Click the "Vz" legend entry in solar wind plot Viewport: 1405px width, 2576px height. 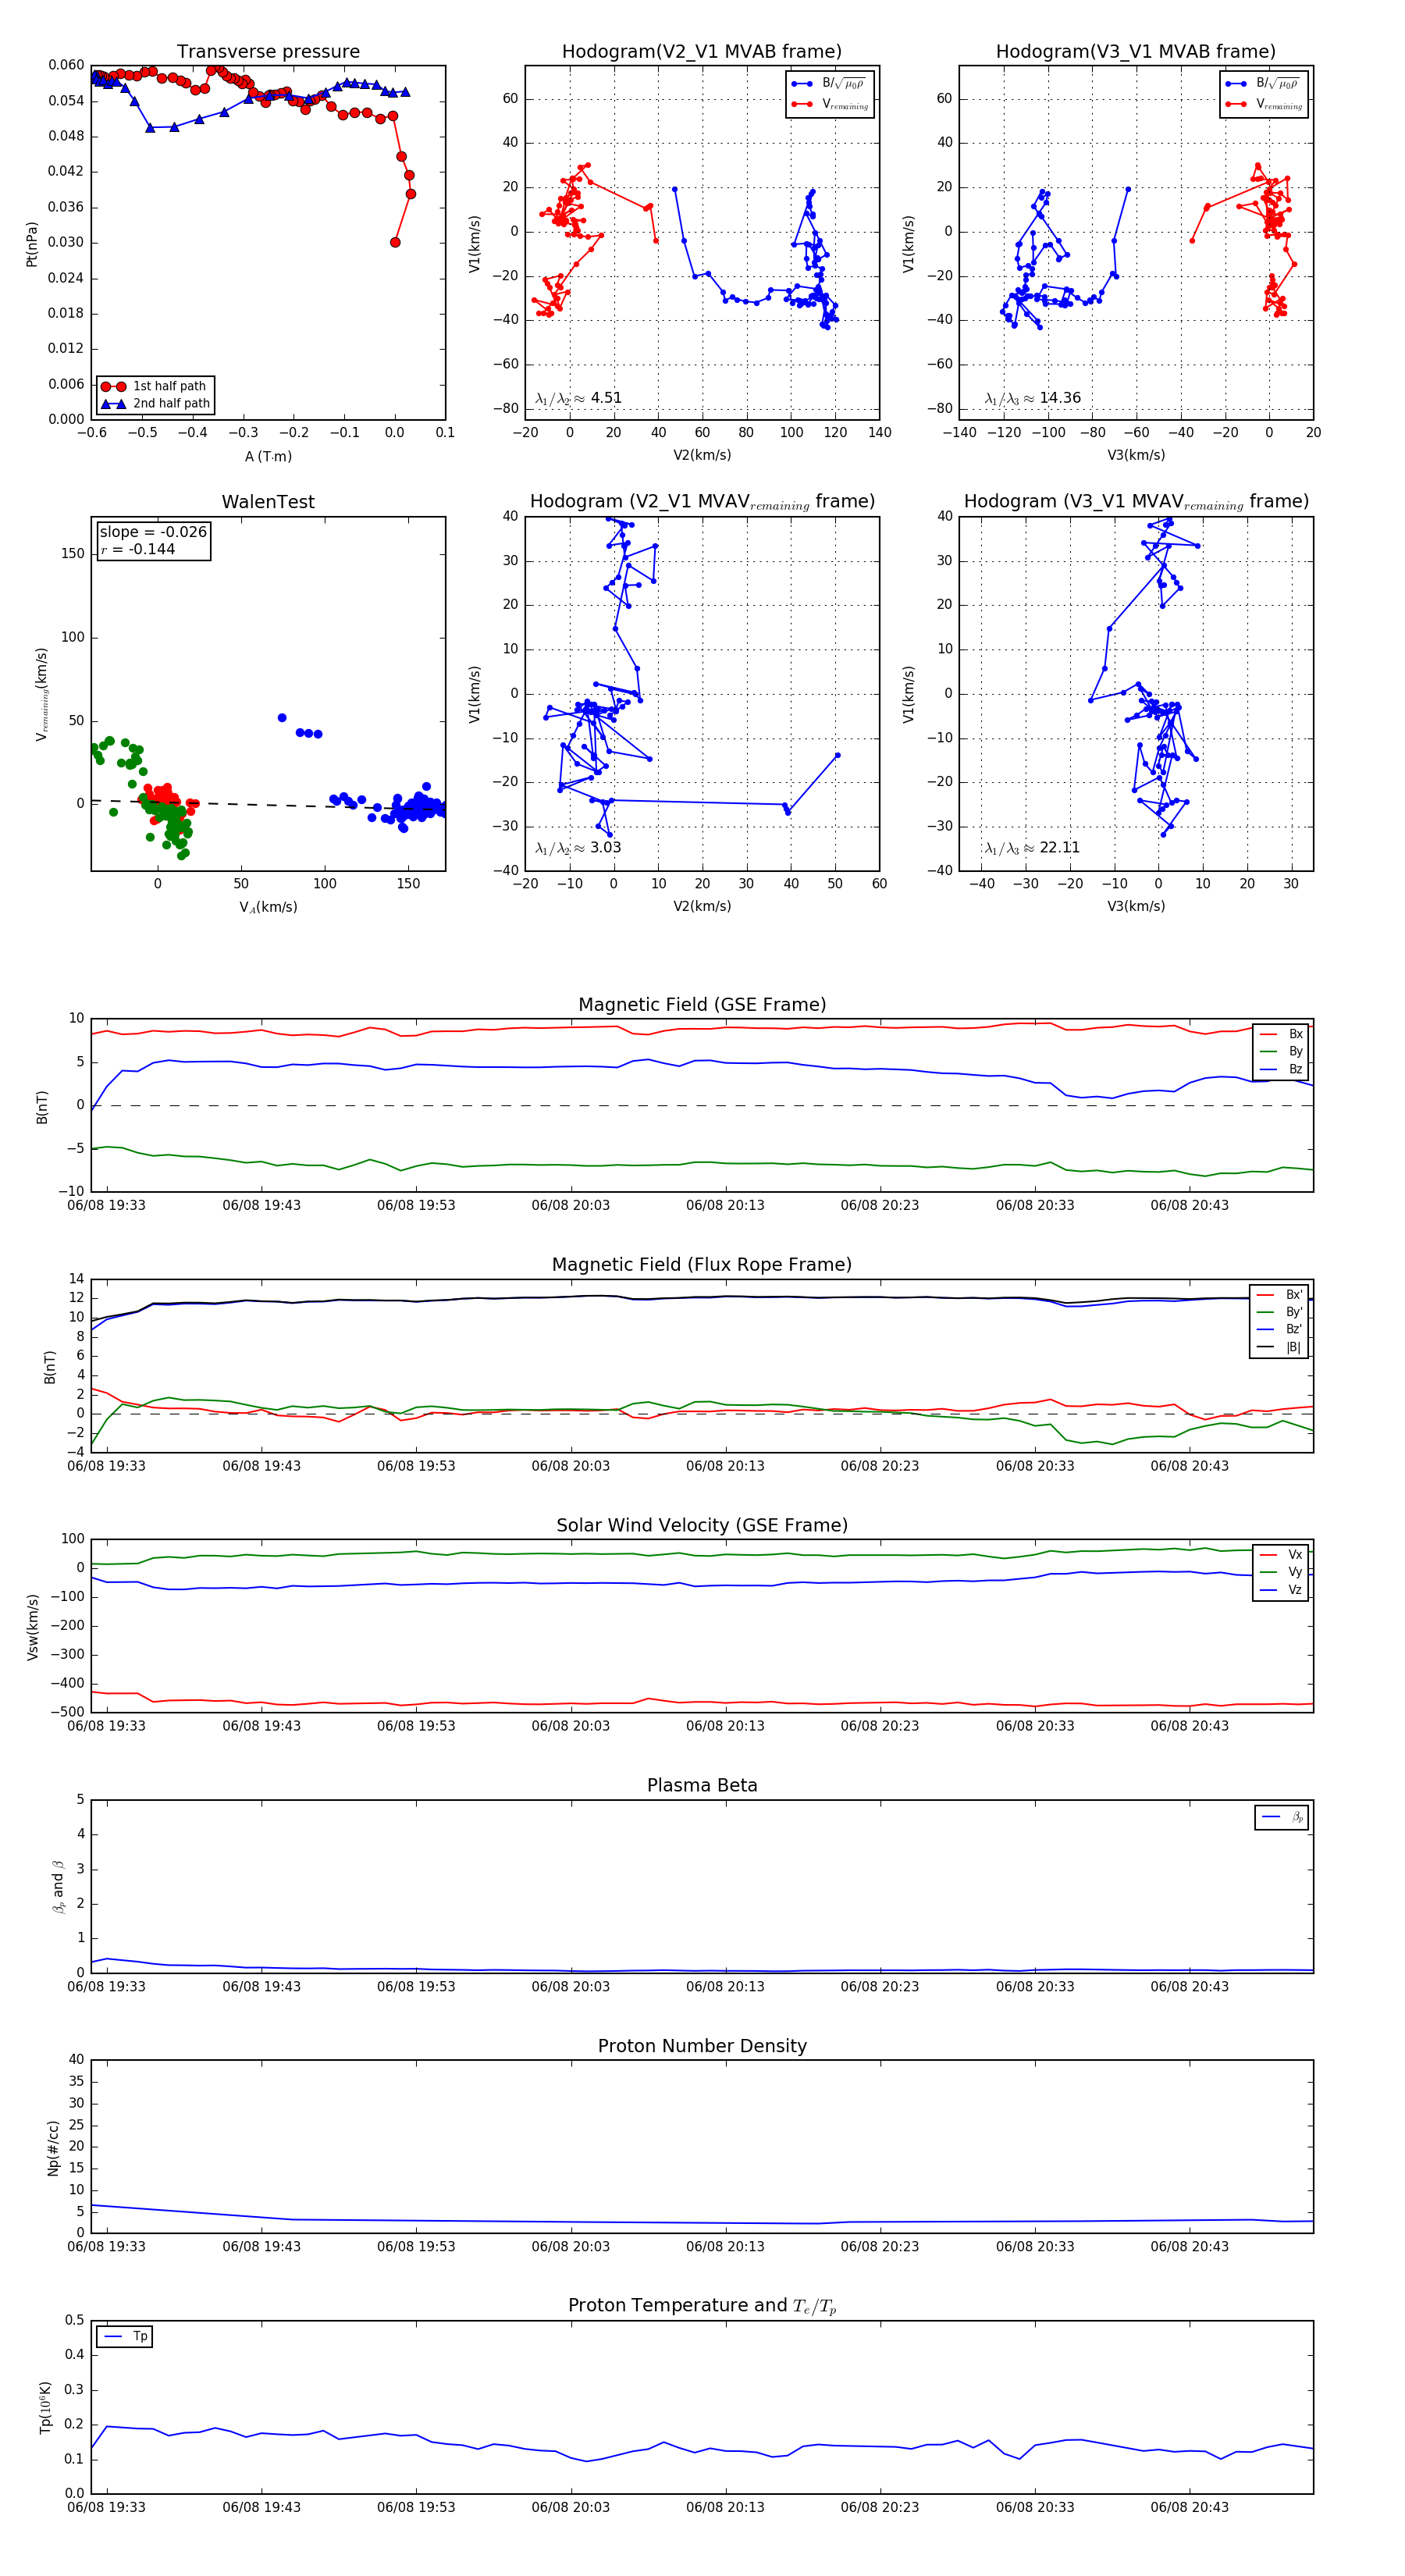(x=1282, y=1590)
